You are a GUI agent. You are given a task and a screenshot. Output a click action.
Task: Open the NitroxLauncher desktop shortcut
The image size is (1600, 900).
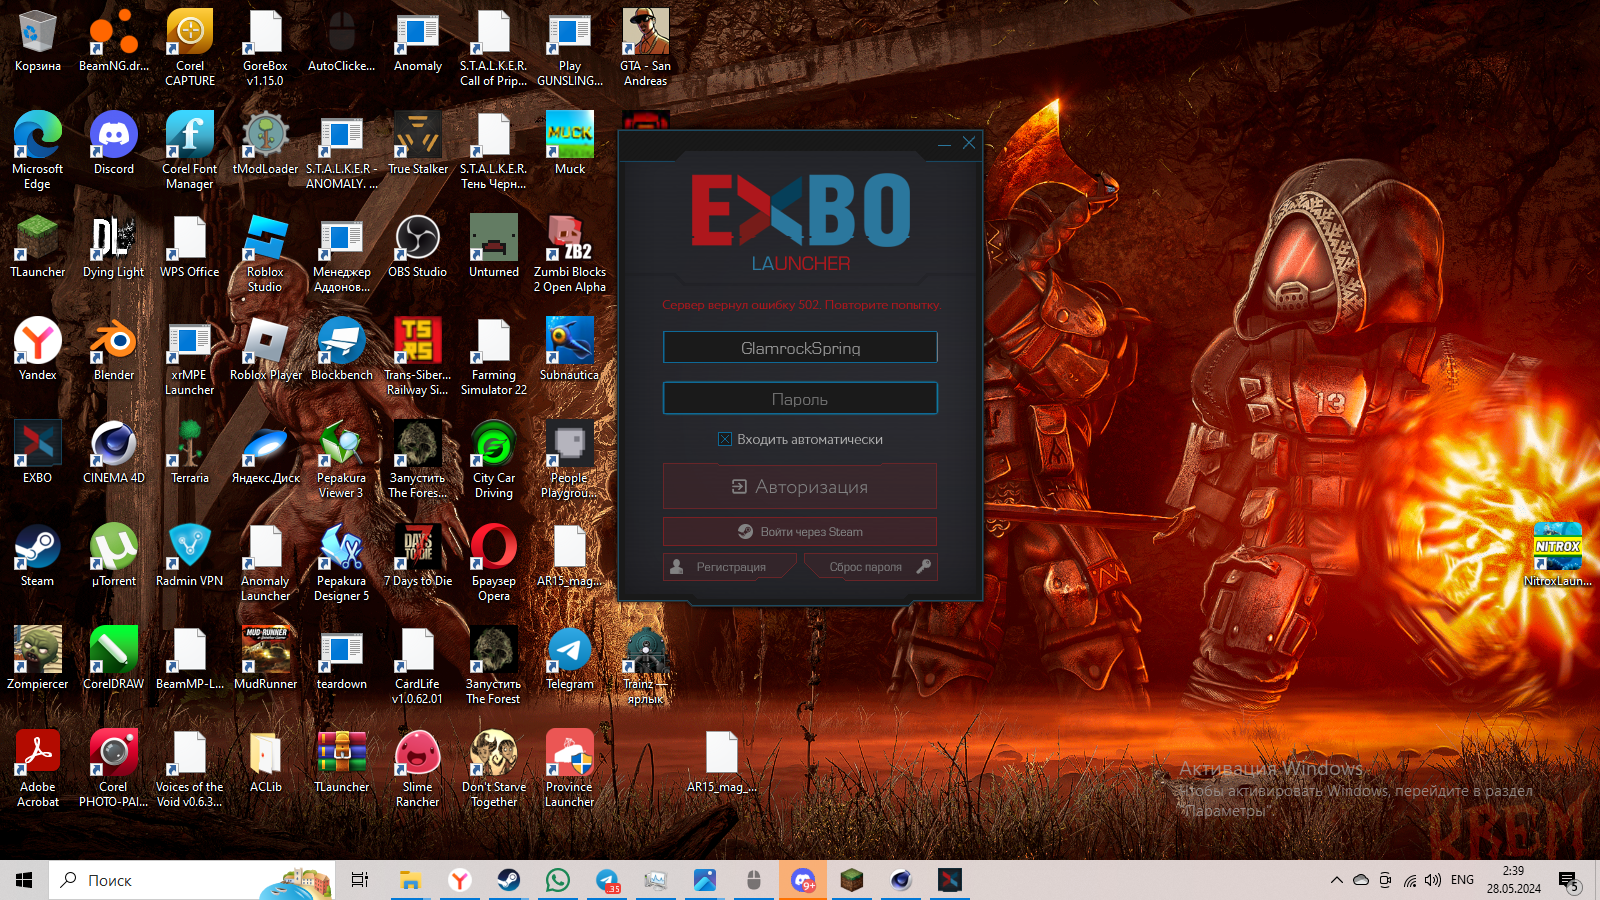click(x=1558, y=557)
